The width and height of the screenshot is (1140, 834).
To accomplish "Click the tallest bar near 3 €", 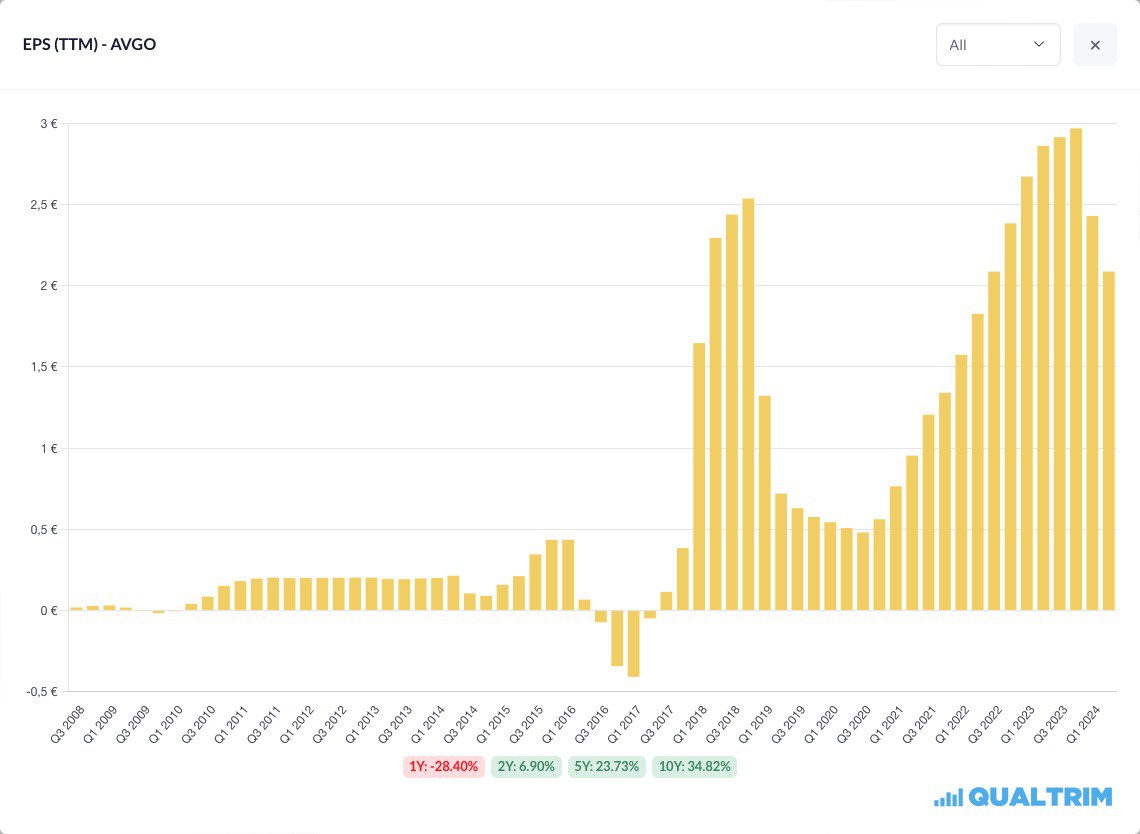I will [x=1076, y=368].
